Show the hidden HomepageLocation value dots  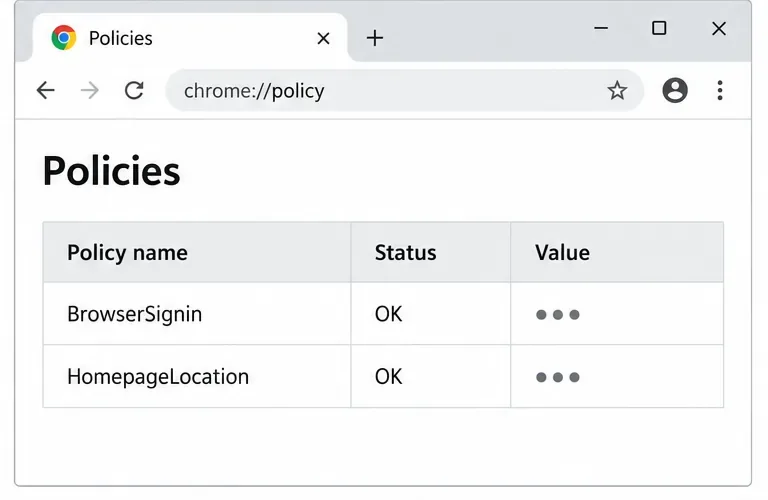point(558,377)
